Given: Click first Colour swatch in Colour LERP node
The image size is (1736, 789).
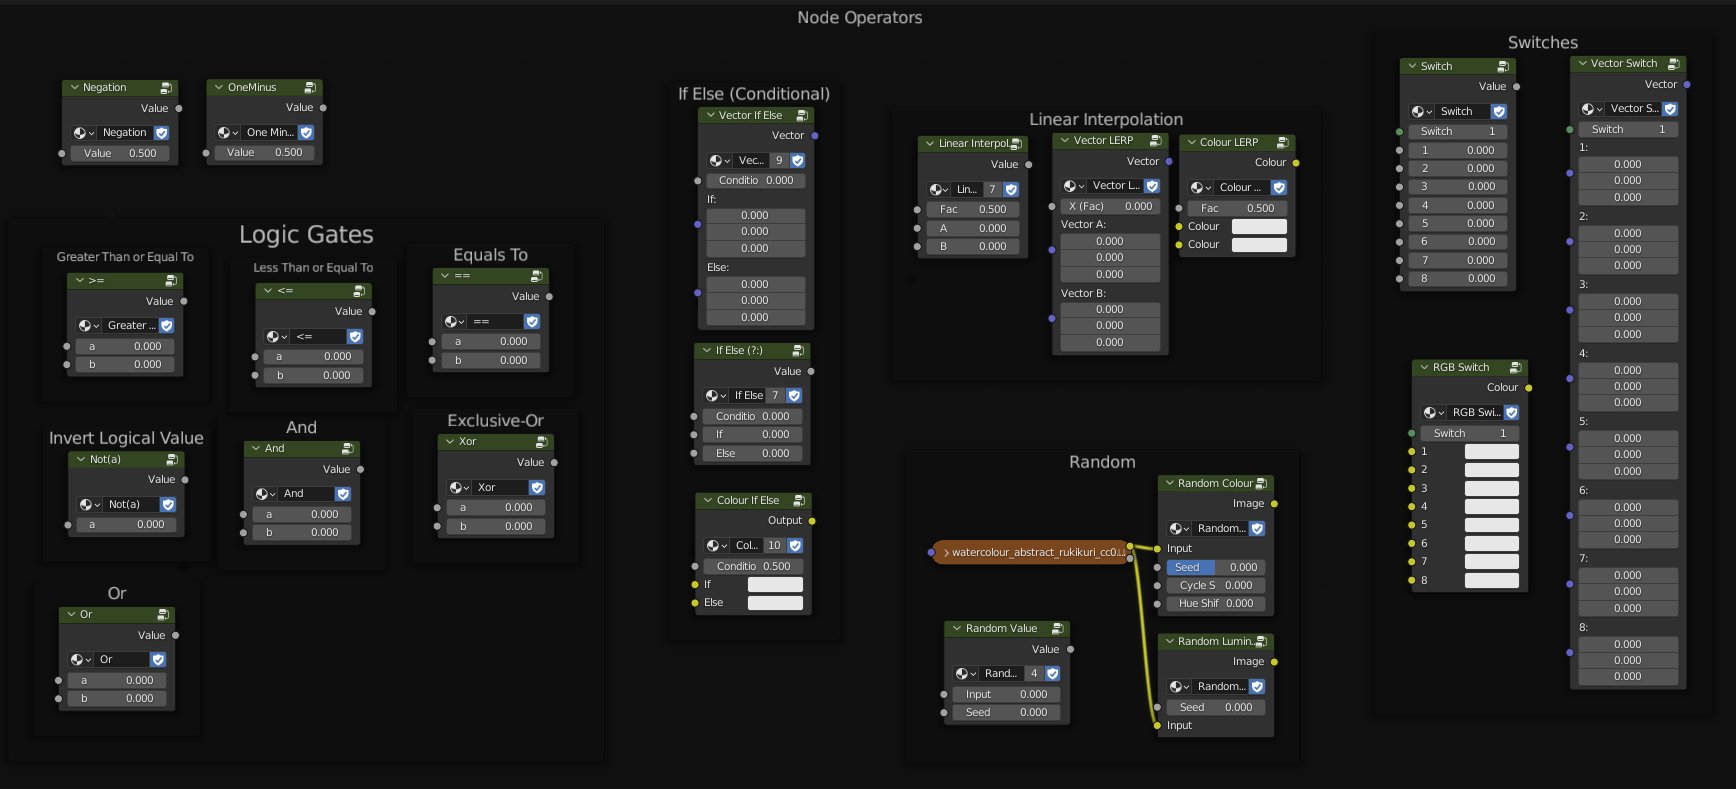Looking at the screenshot, I should click(1259, 227).
